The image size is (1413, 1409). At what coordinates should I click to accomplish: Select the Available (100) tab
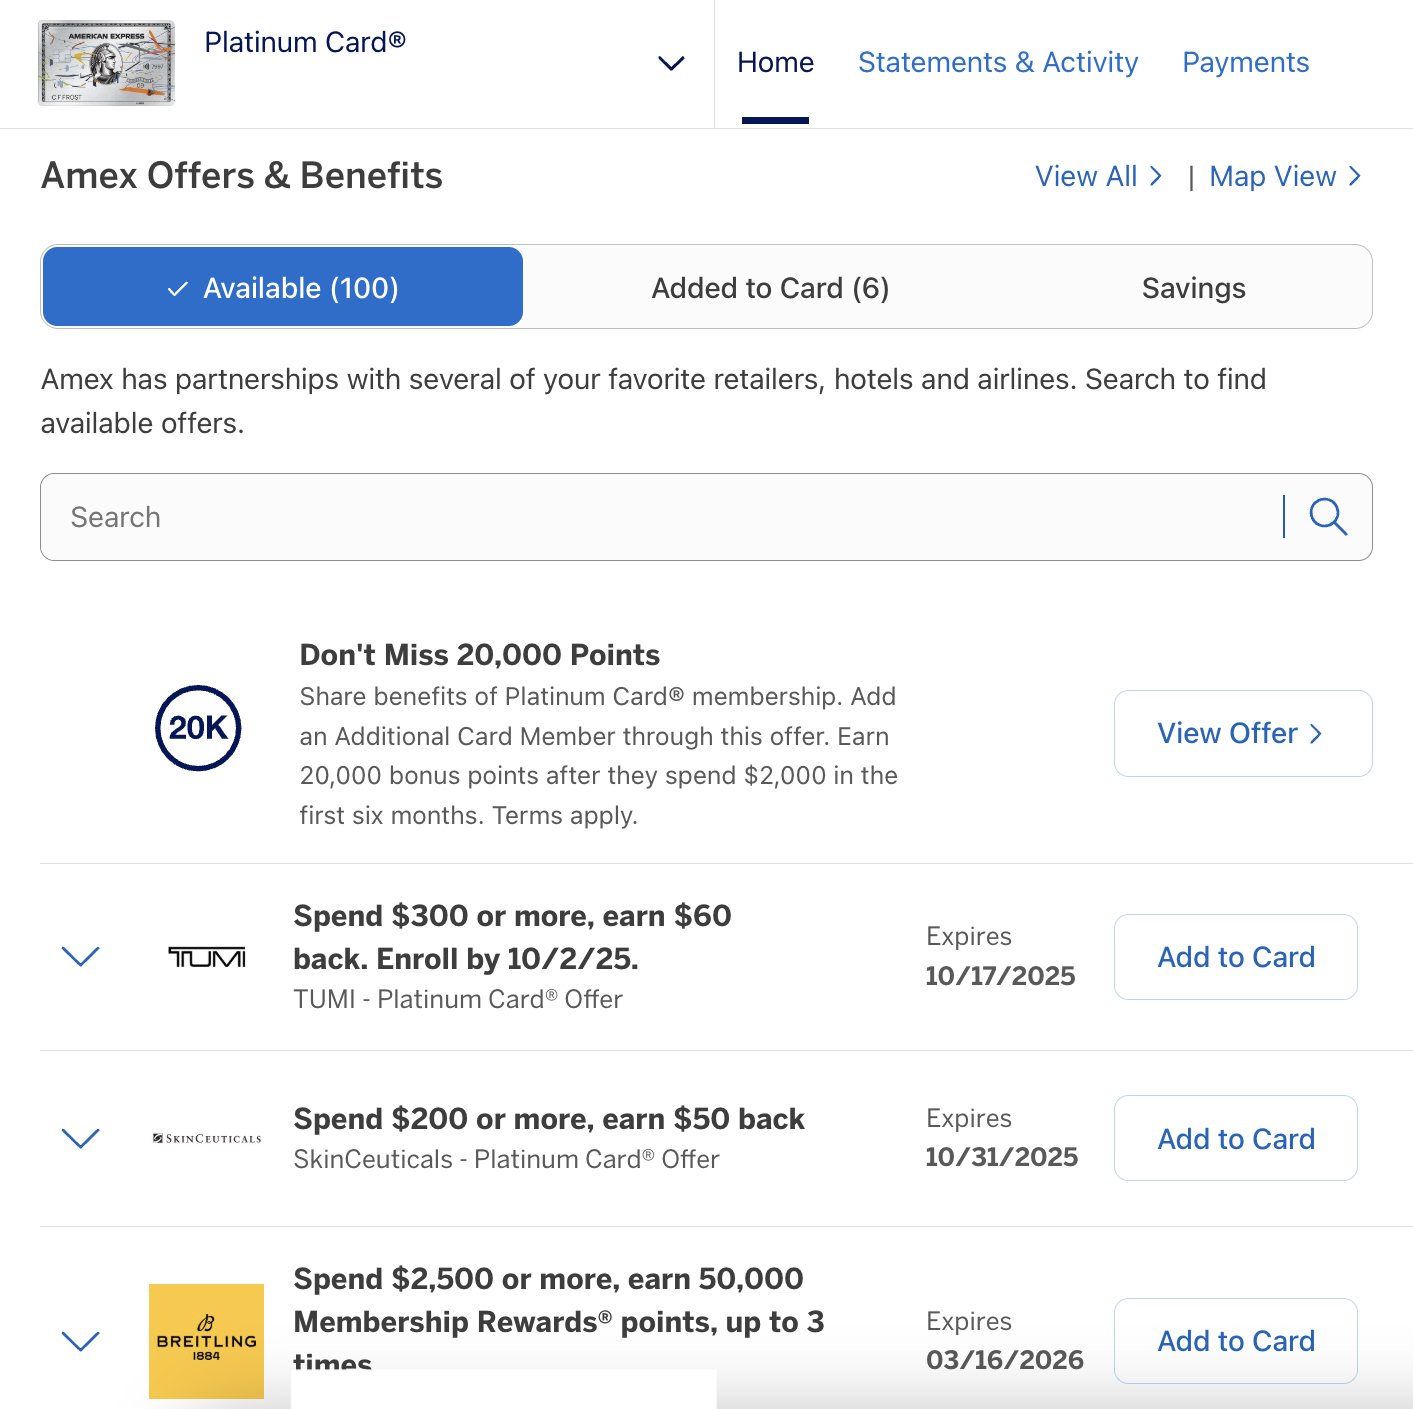pyautogui.click(x=283, y=287)
